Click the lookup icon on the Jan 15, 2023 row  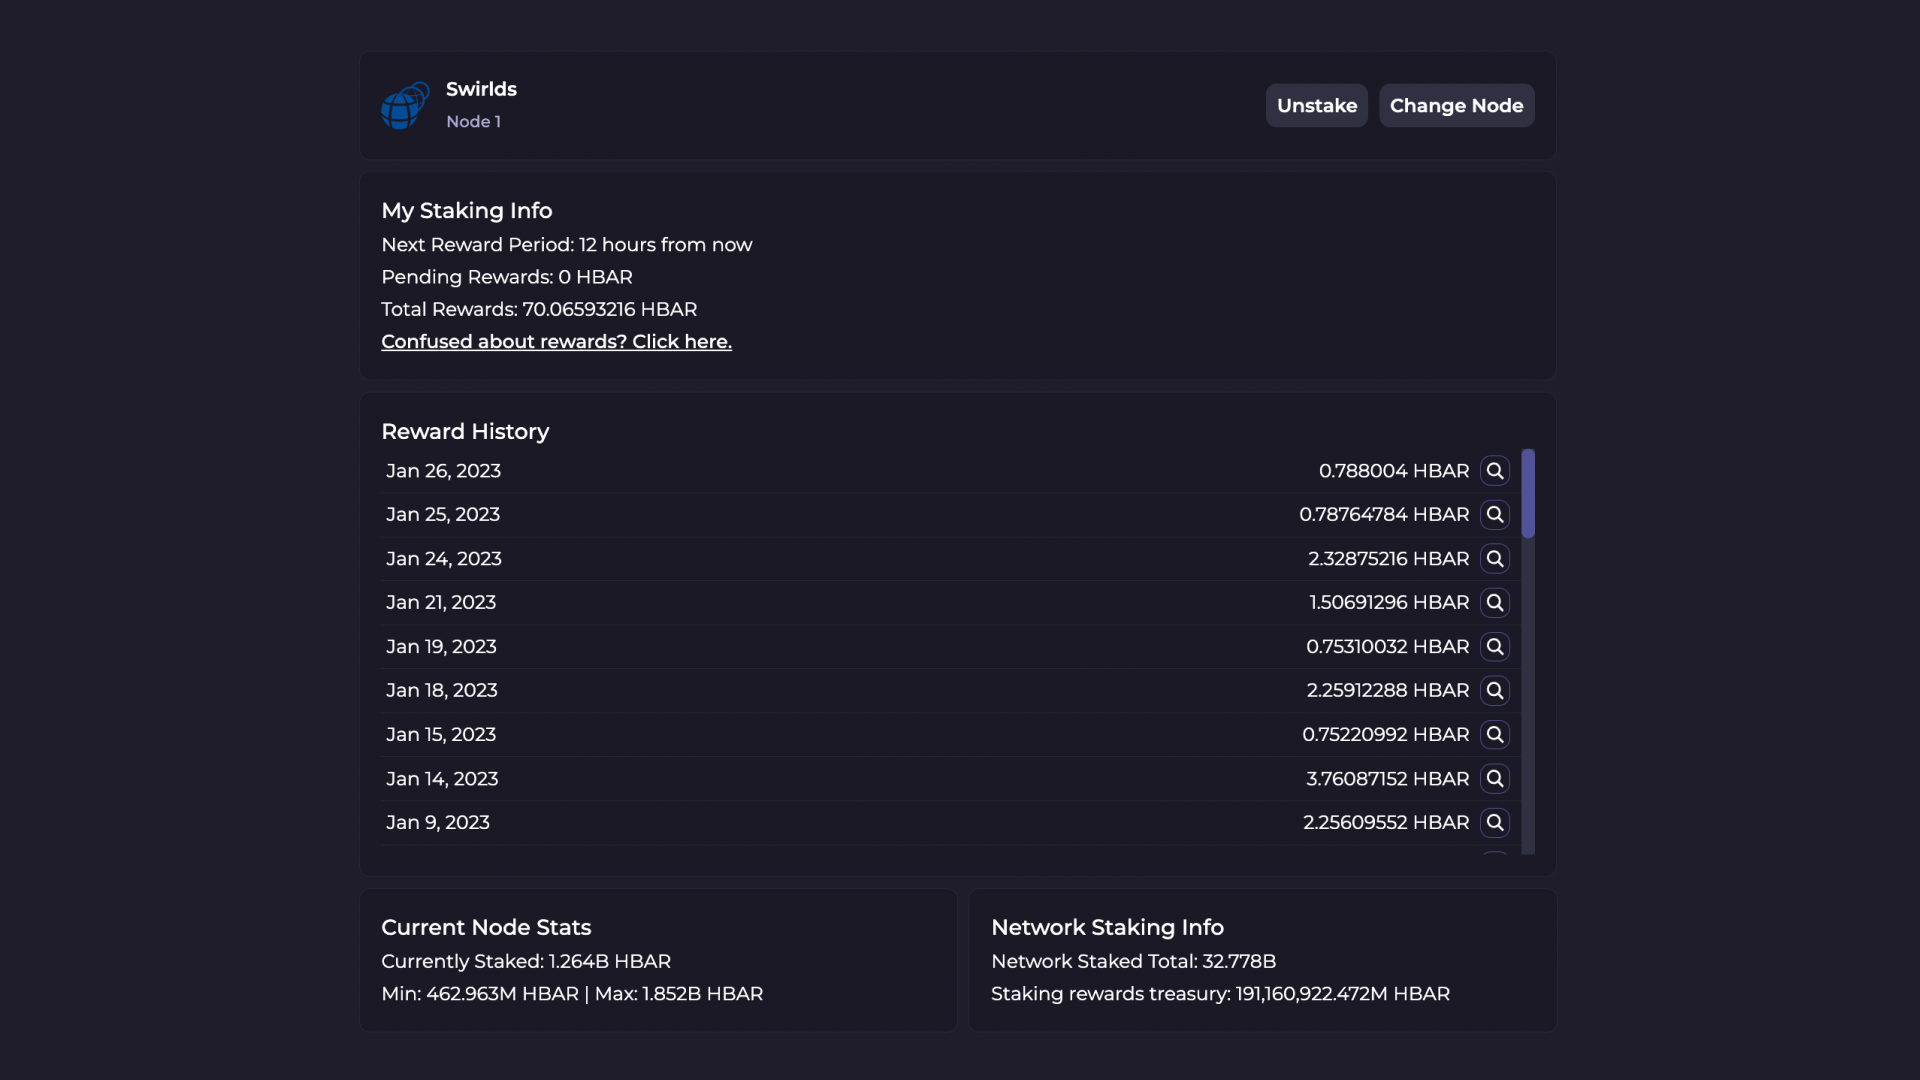pyautogui.click(x=1494, y=735)
